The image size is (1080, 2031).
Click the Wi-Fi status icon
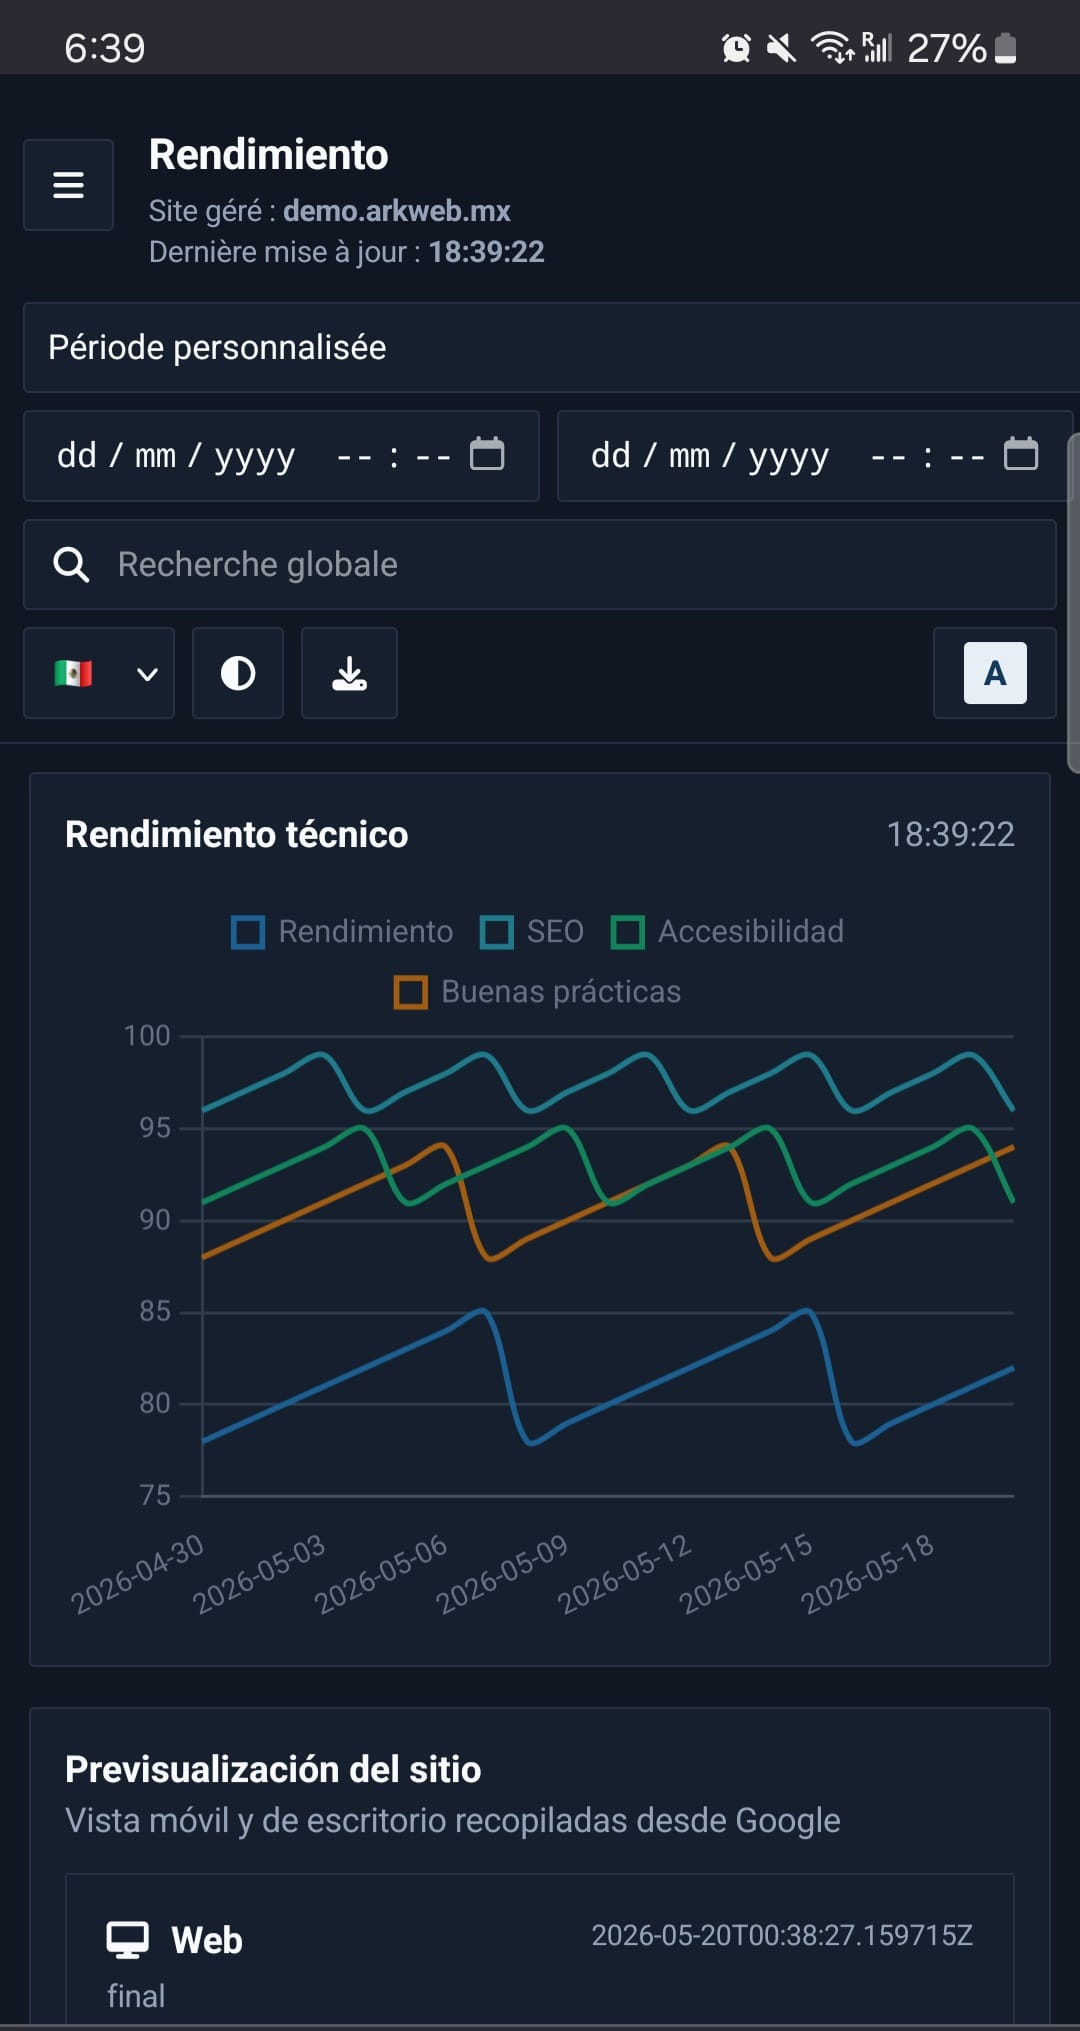832,47
